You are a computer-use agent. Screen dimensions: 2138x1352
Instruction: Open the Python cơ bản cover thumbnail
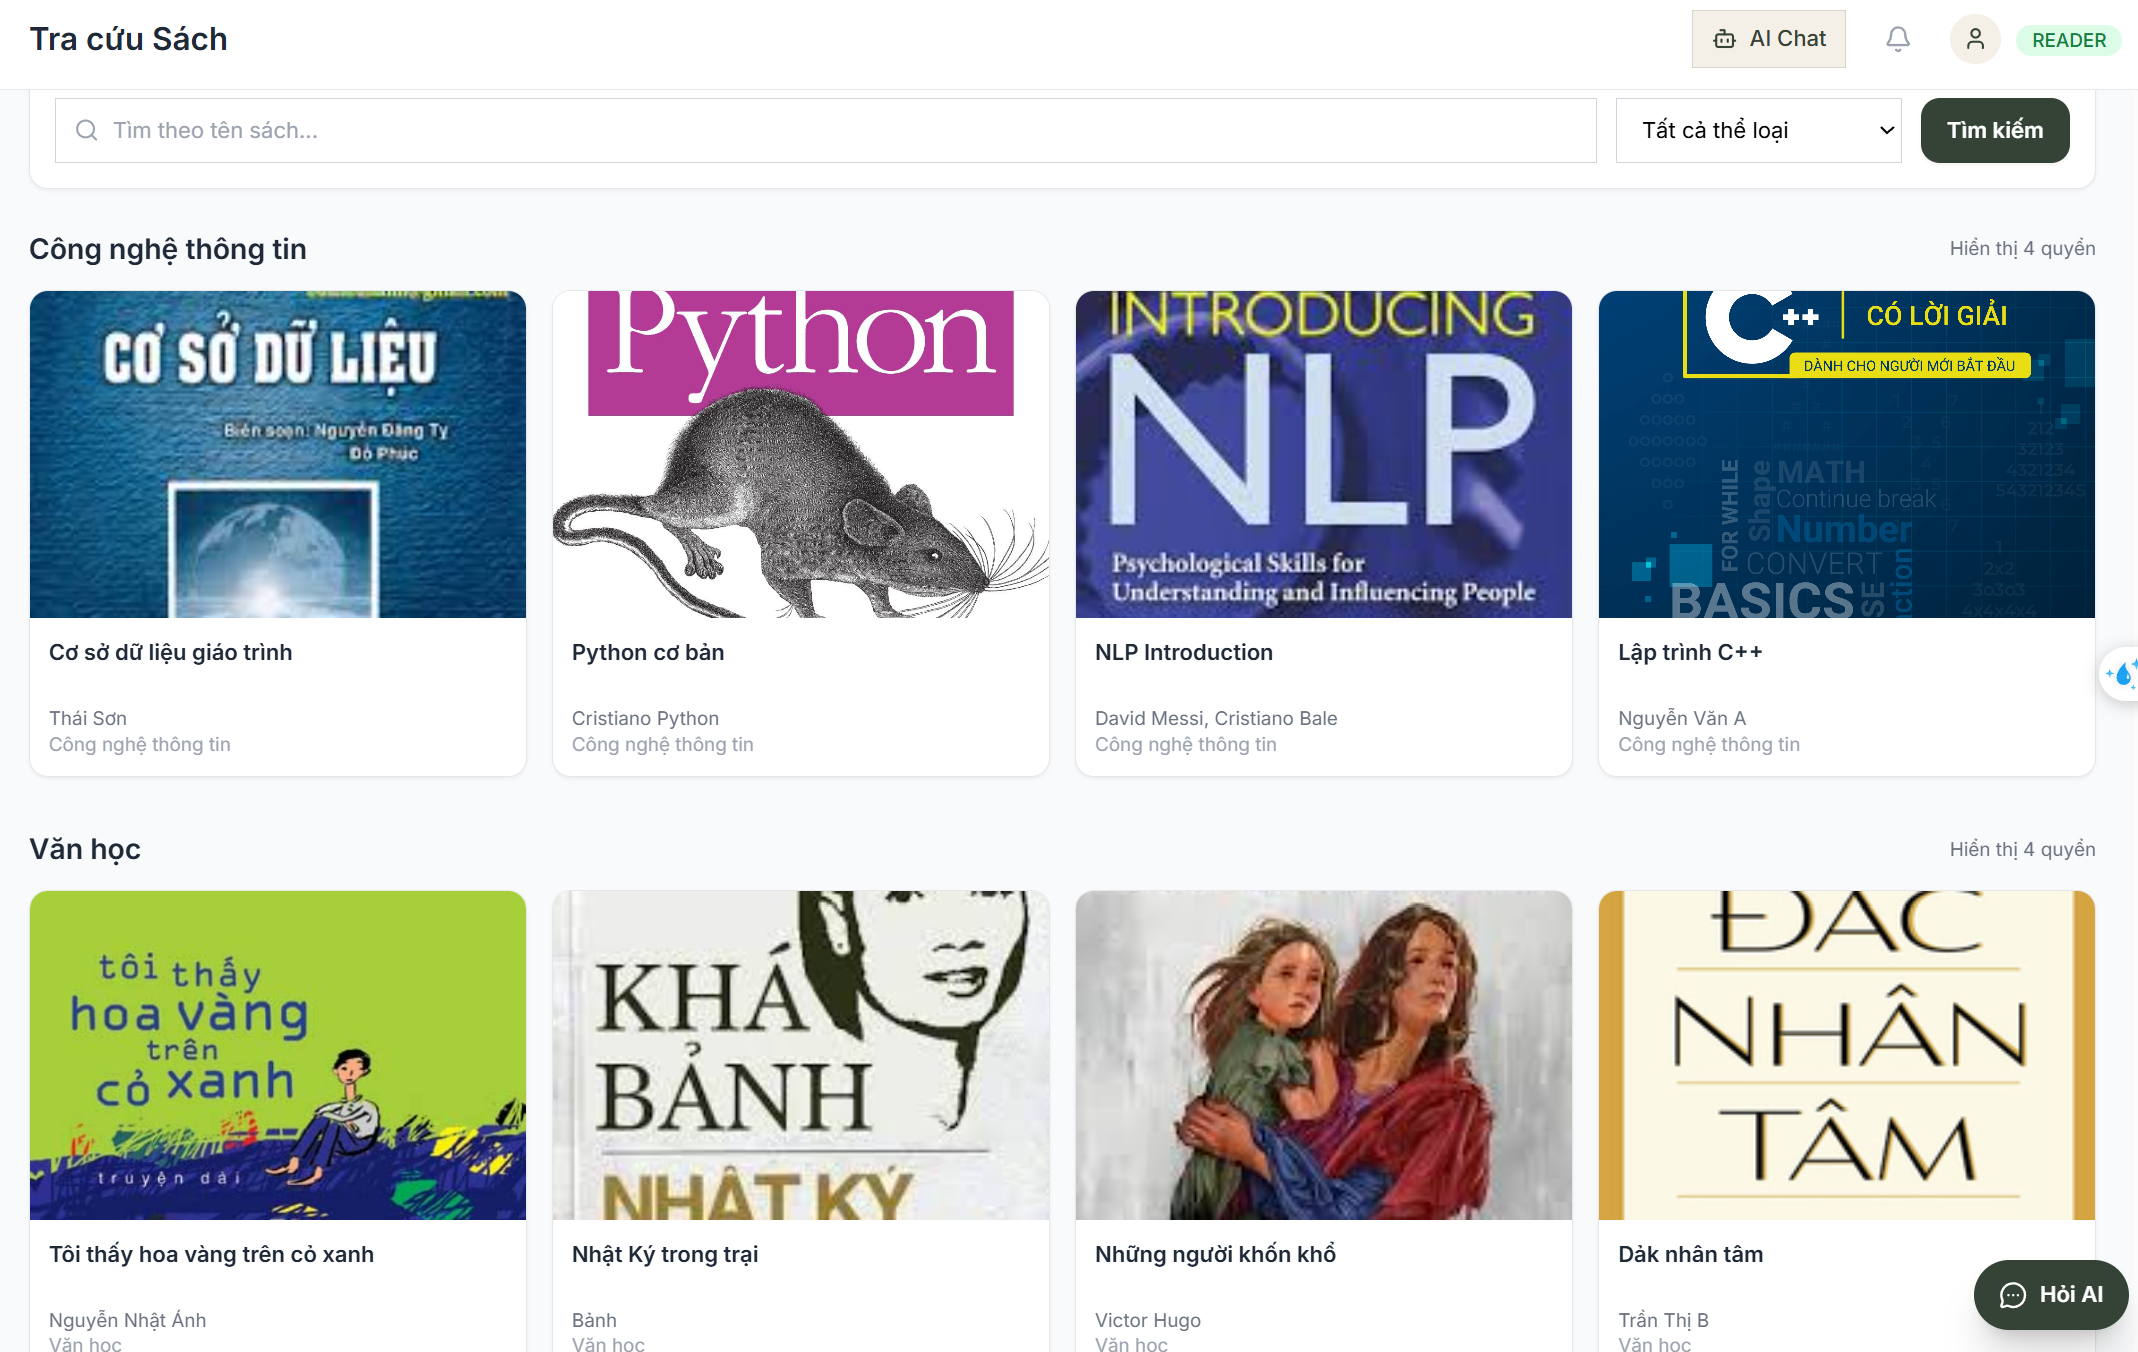click(801, 454)
